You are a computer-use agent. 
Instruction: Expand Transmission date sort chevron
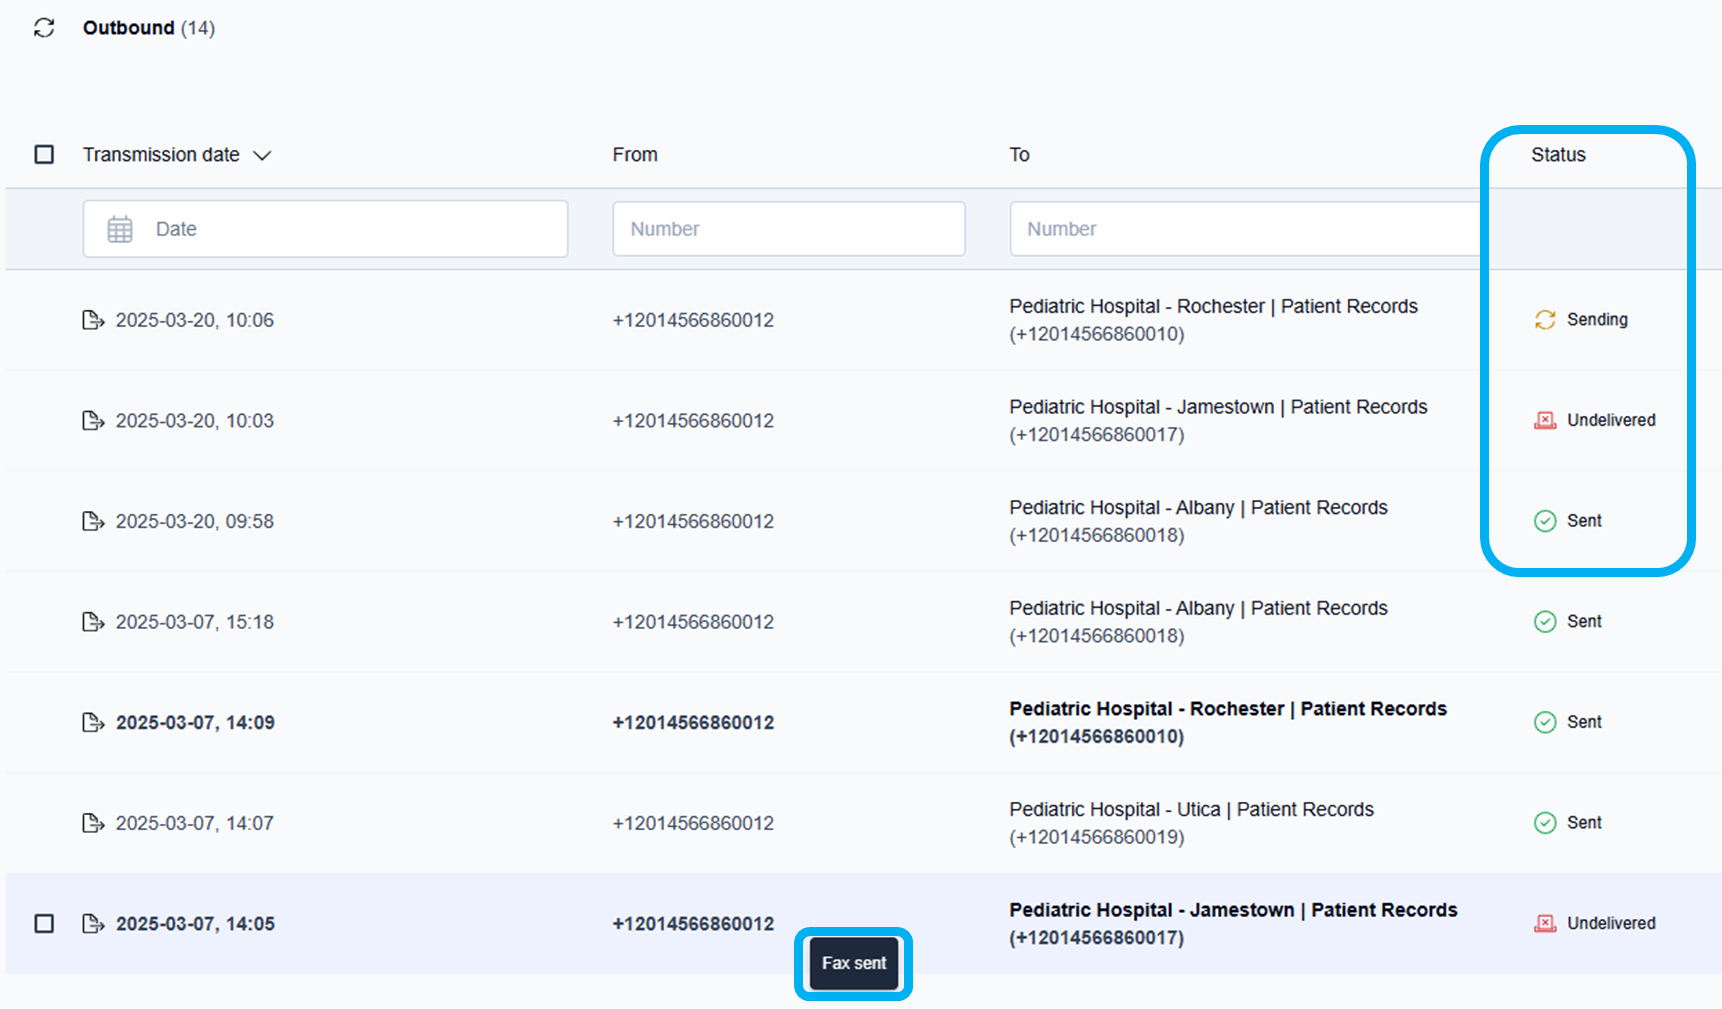pos(262,156)
